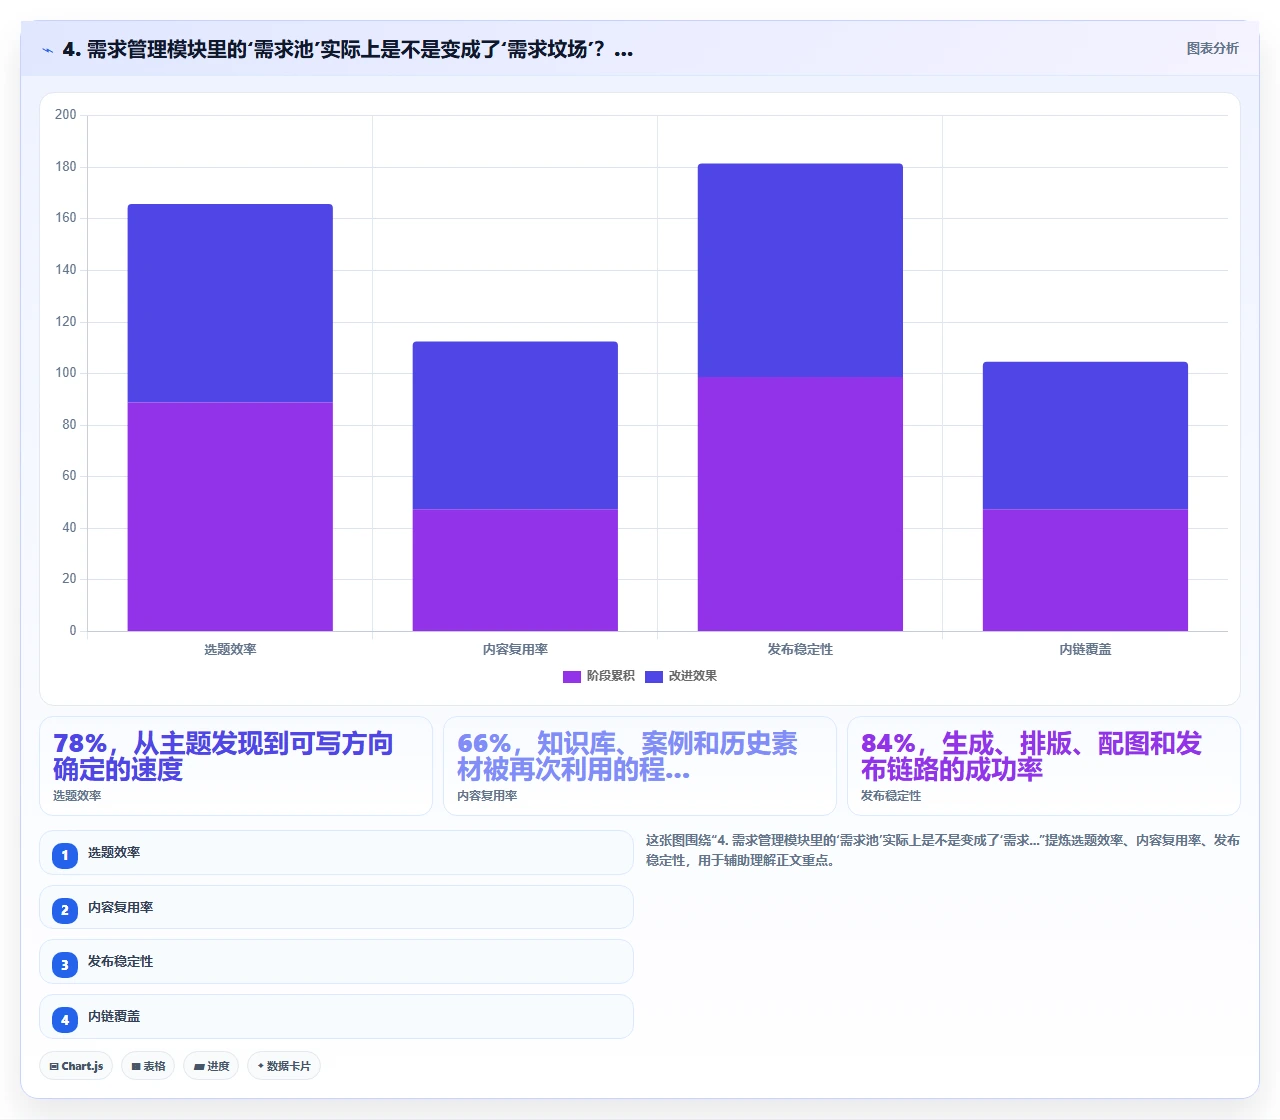Image resolution: width=1280 pixels, height=1120 pixels.
Task: Click the 选题效率 x-axis label
Action: coord(230,650)
